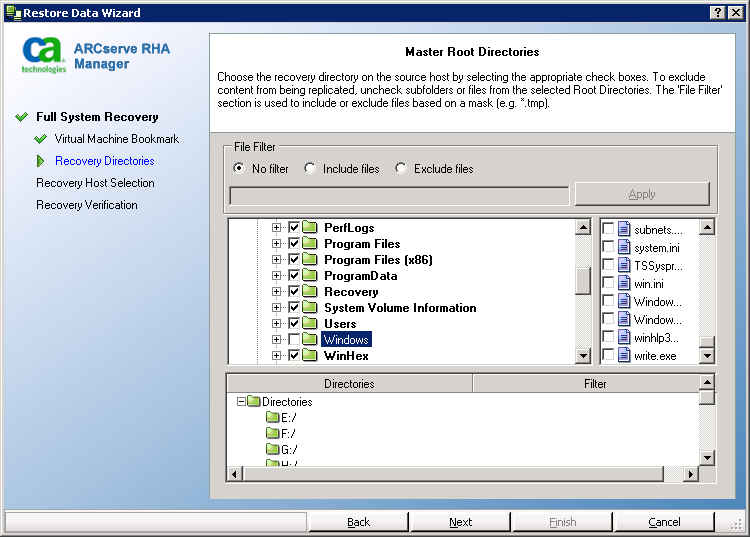The image size is (750, 537).
Task: Click the Filter column header
Action: point(594,384)
